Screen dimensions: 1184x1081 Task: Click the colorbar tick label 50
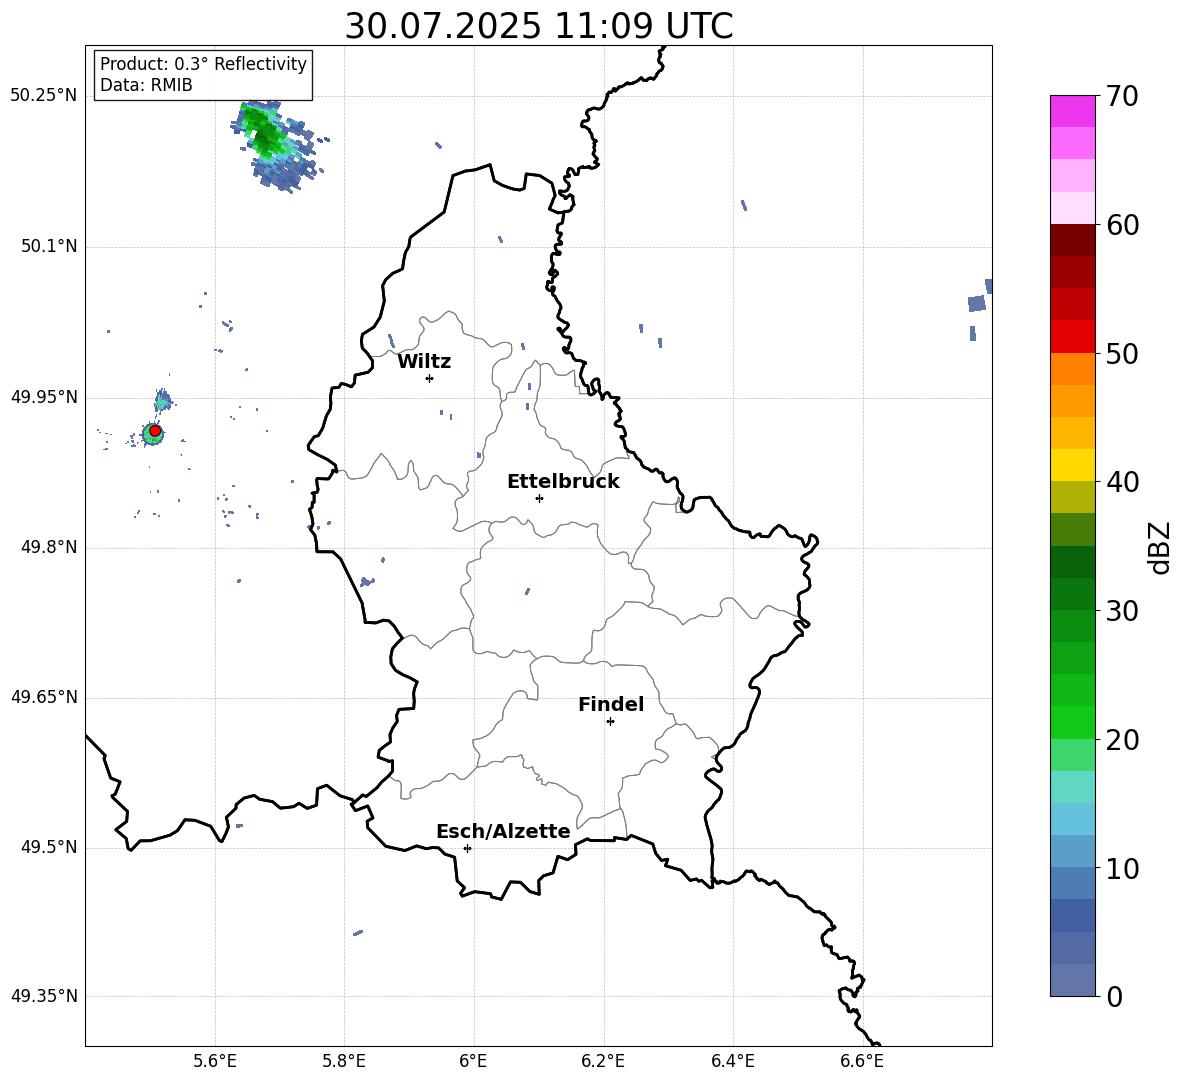(1122, 353)
